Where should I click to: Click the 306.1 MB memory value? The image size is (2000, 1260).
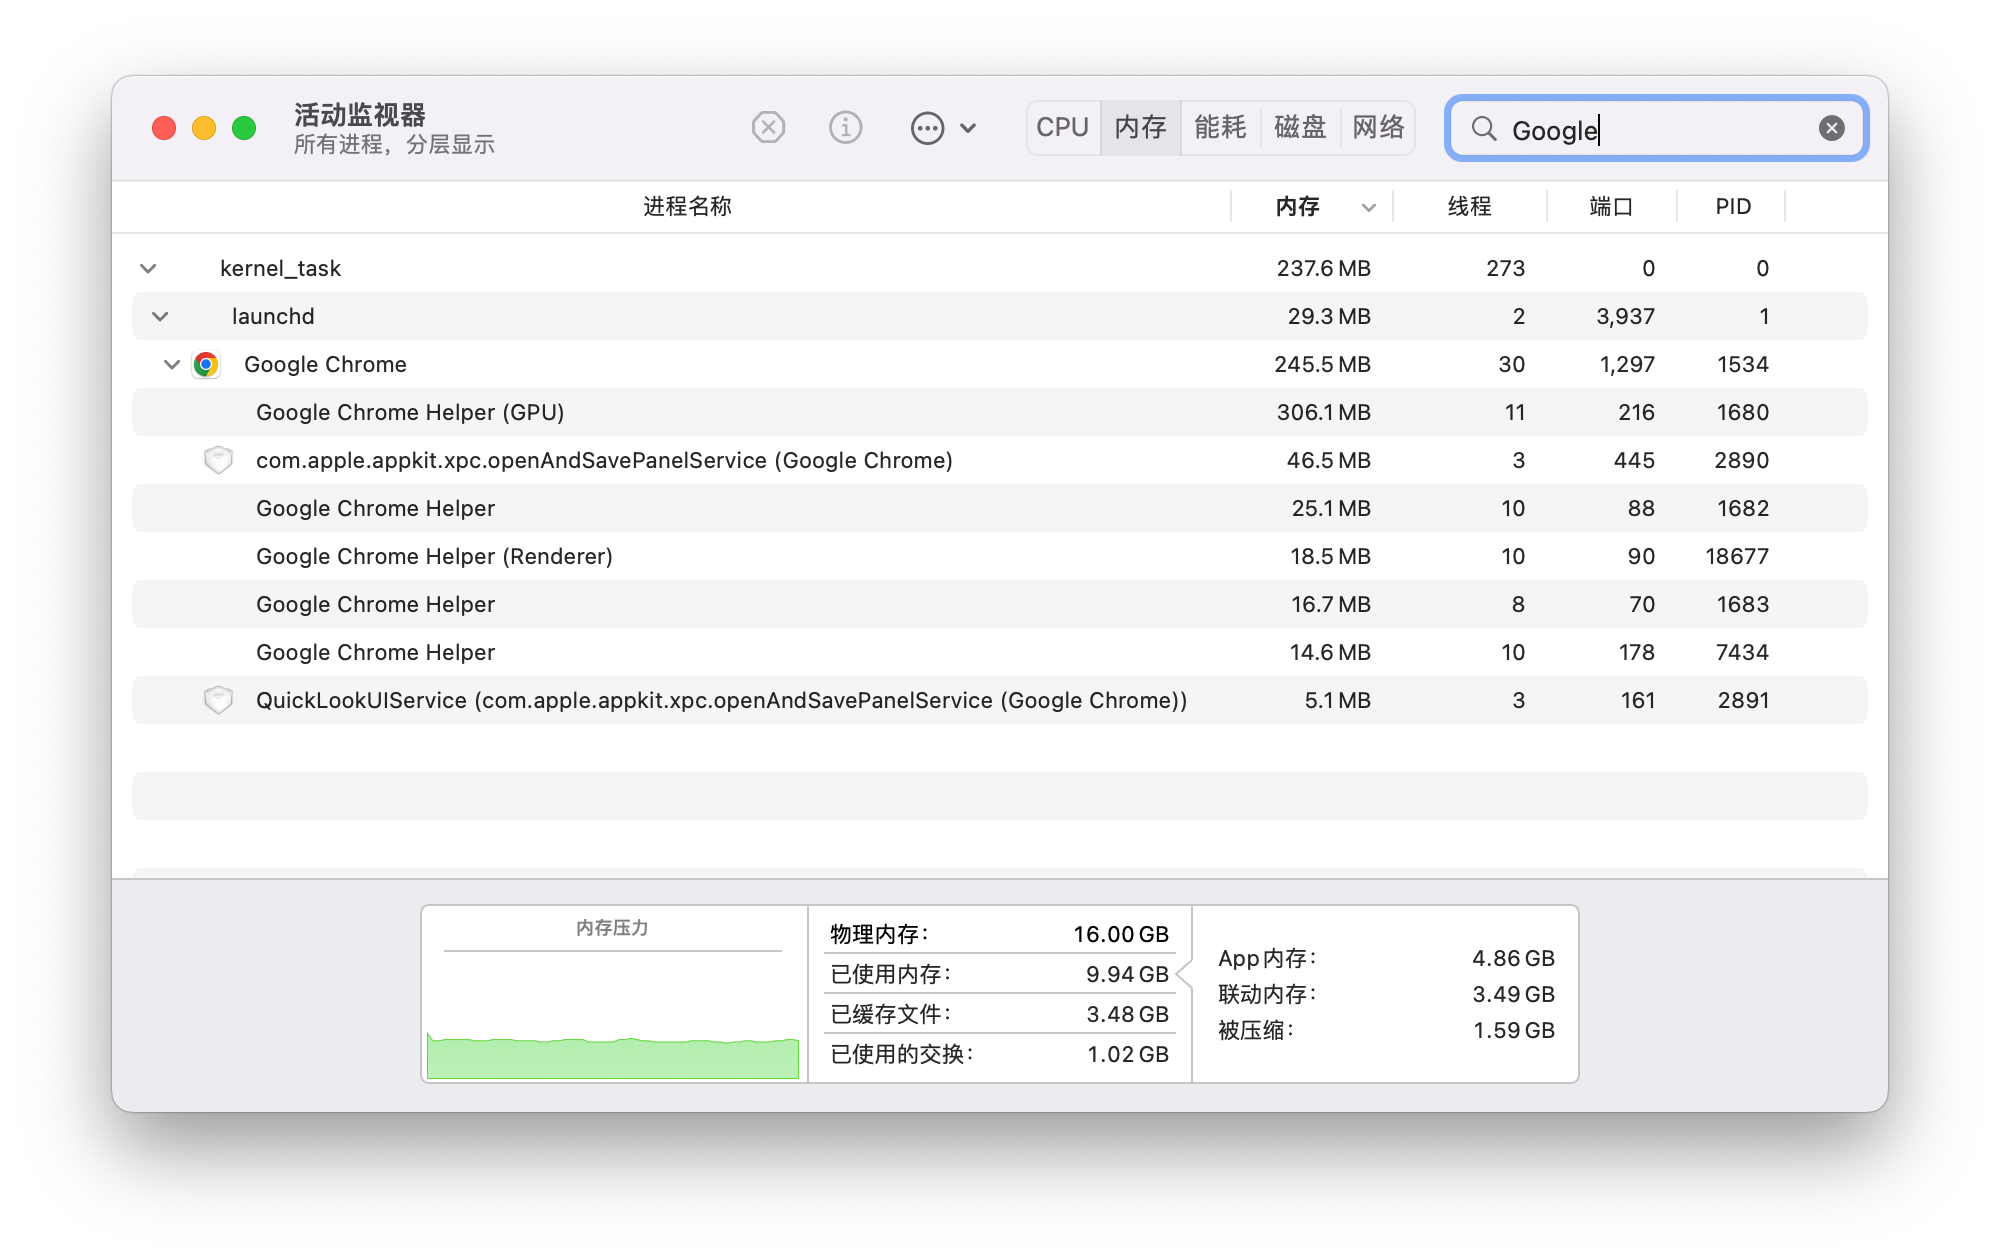tap(1323, 412)
